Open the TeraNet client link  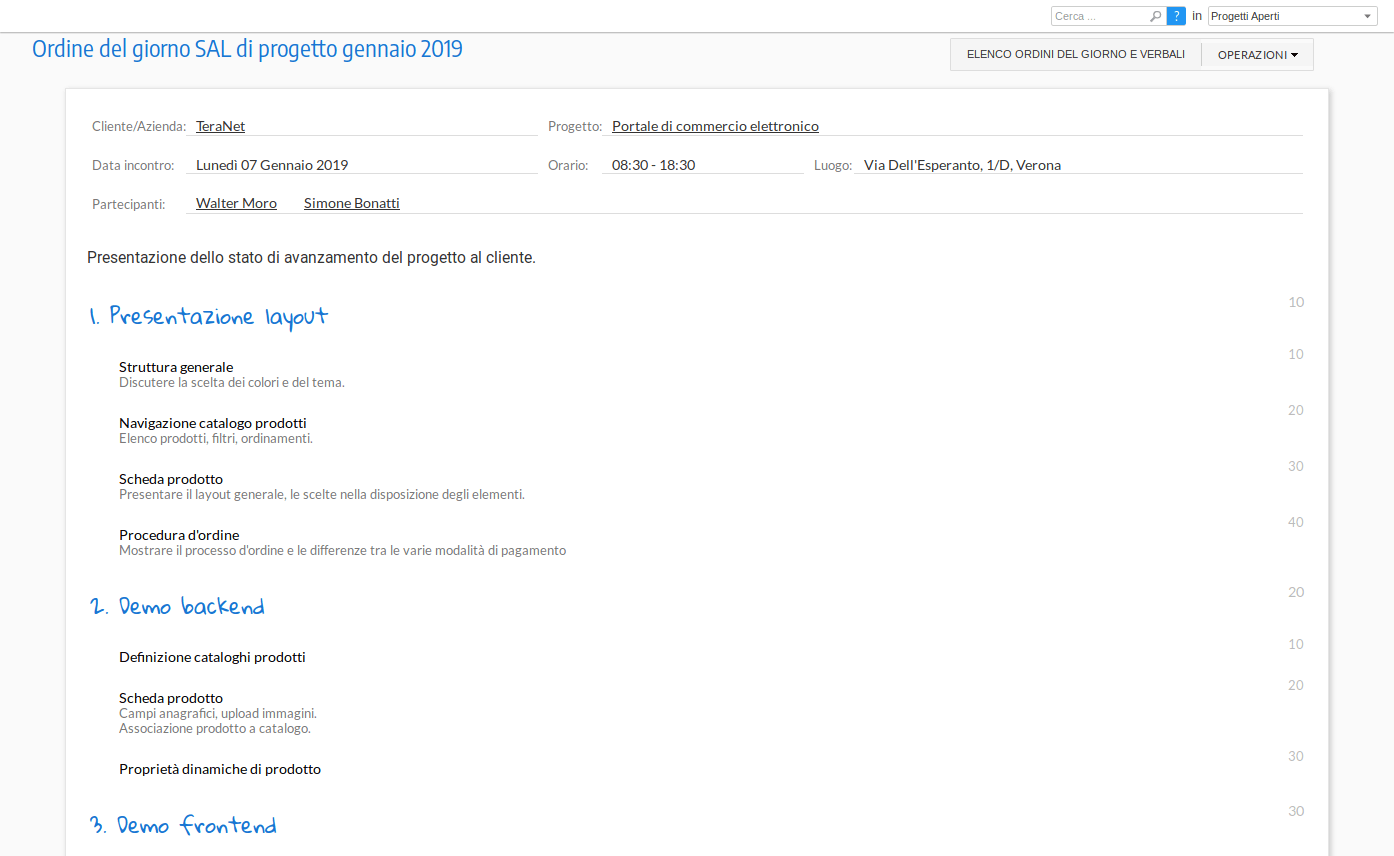pos(220,126)
